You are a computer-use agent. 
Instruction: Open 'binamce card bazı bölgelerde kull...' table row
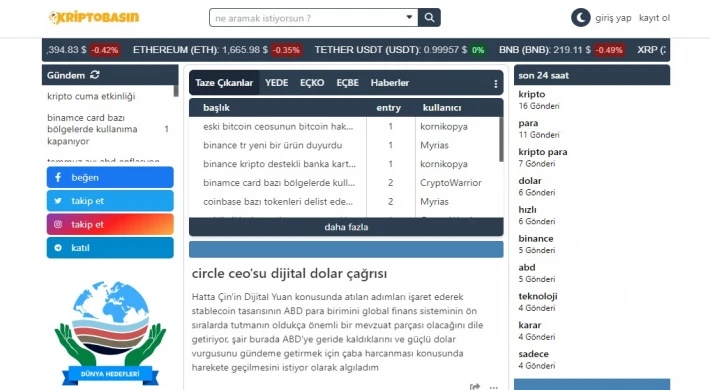pos(279,183)
